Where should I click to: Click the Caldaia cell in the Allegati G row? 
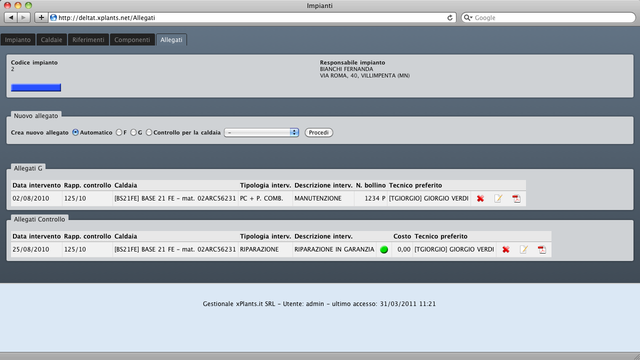pos(176,198)
